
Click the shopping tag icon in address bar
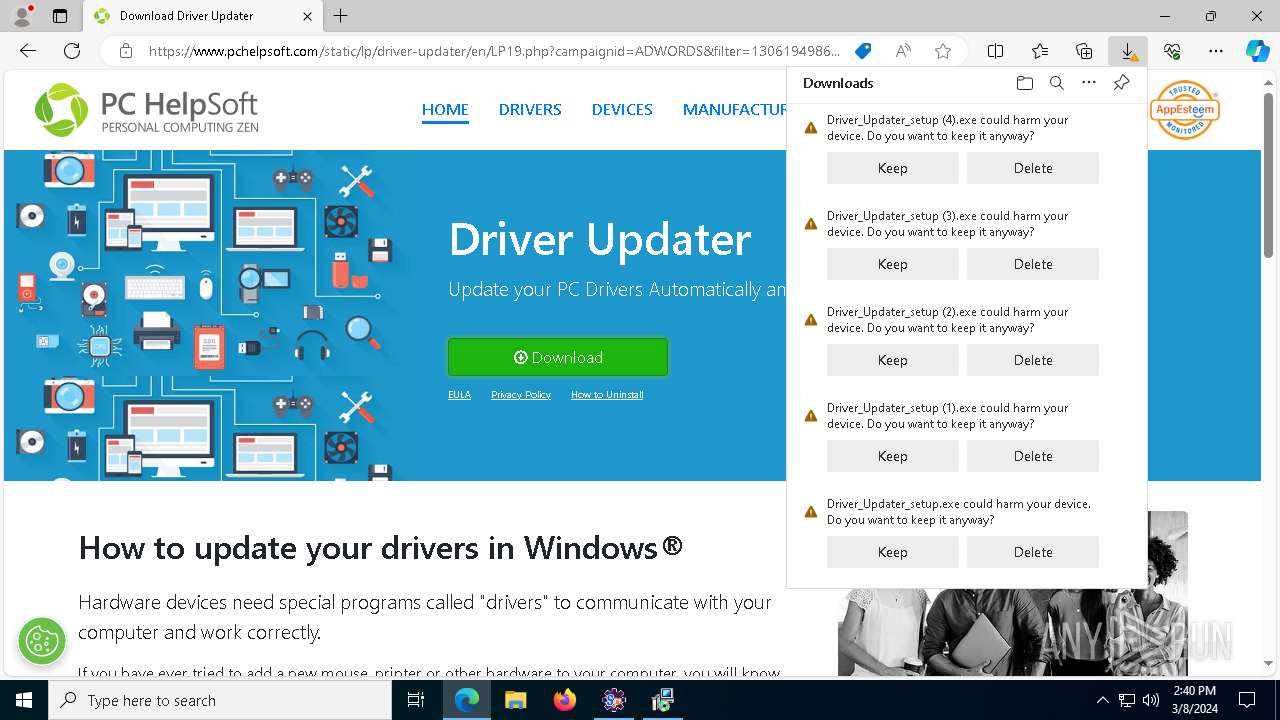click(x=863, y=51)
